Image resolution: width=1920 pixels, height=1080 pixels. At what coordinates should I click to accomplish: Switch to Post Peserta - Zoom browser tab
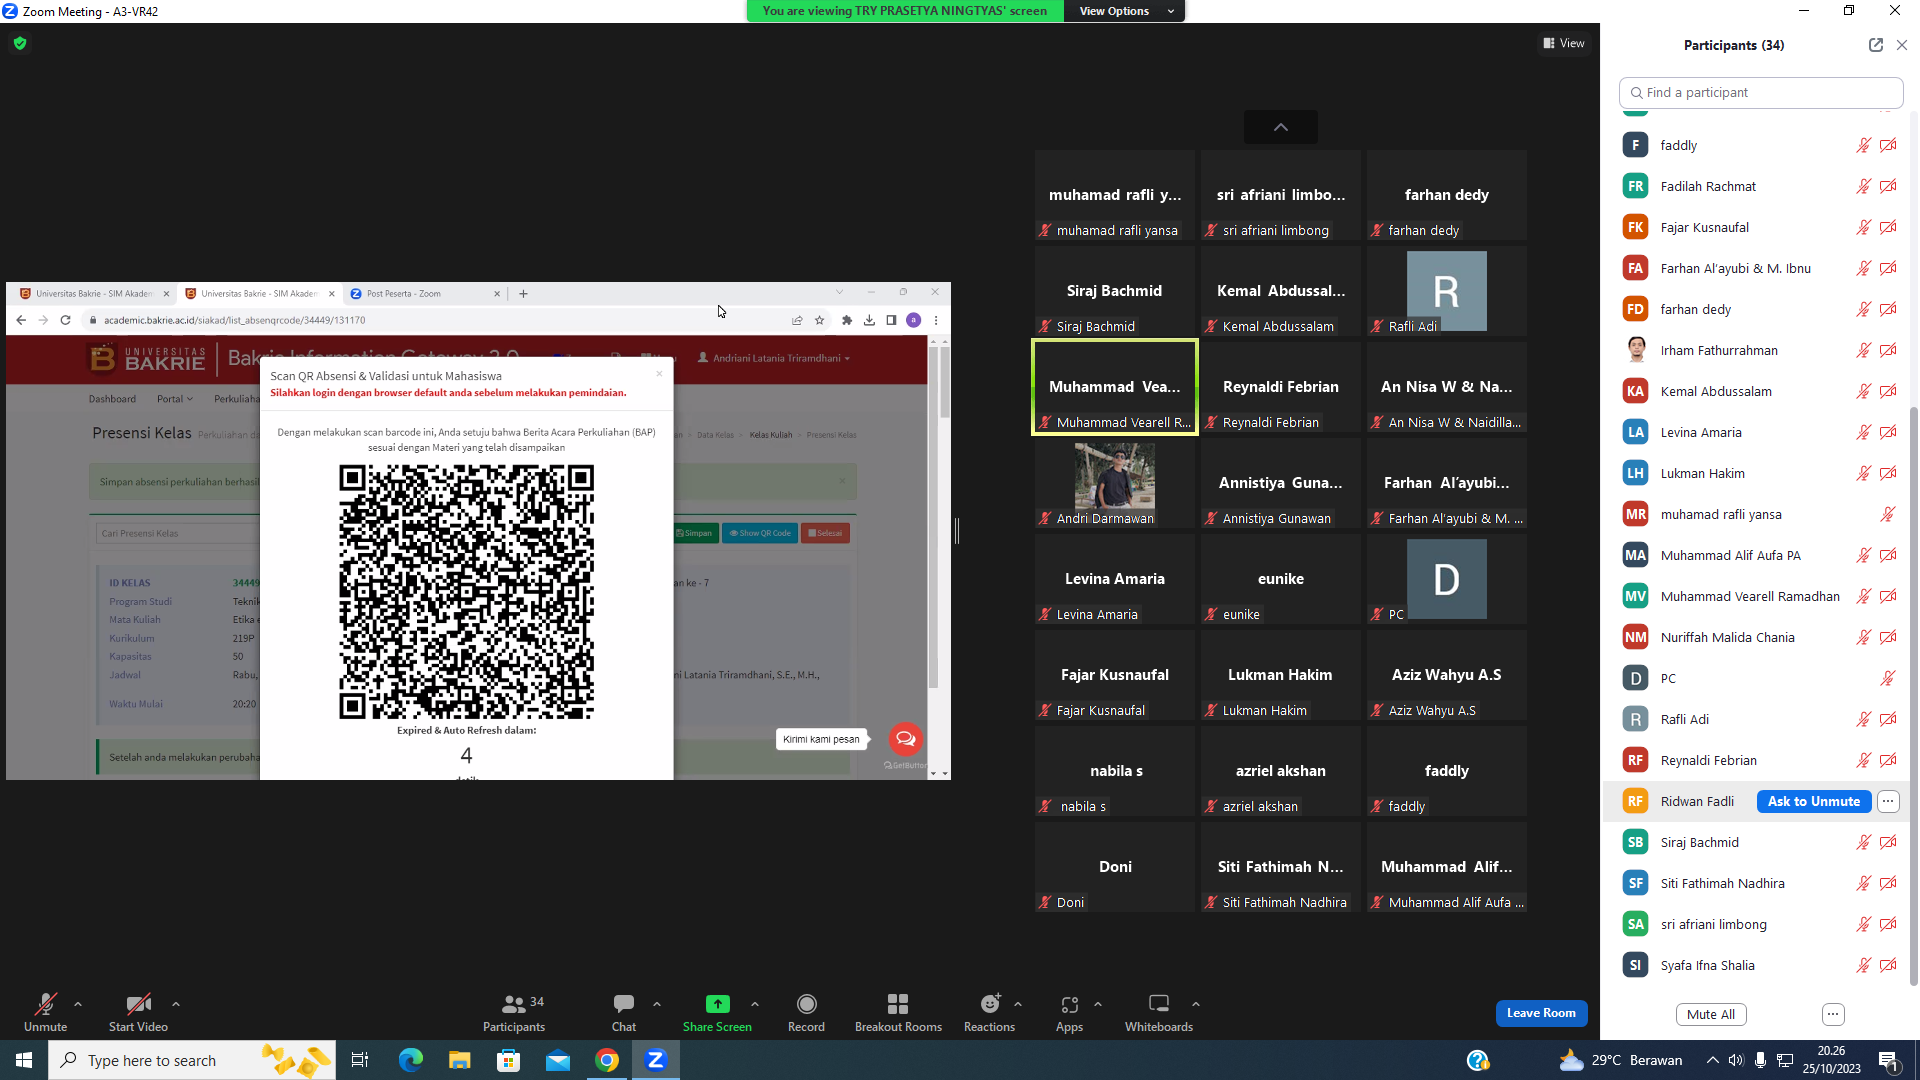coord(425,293)
